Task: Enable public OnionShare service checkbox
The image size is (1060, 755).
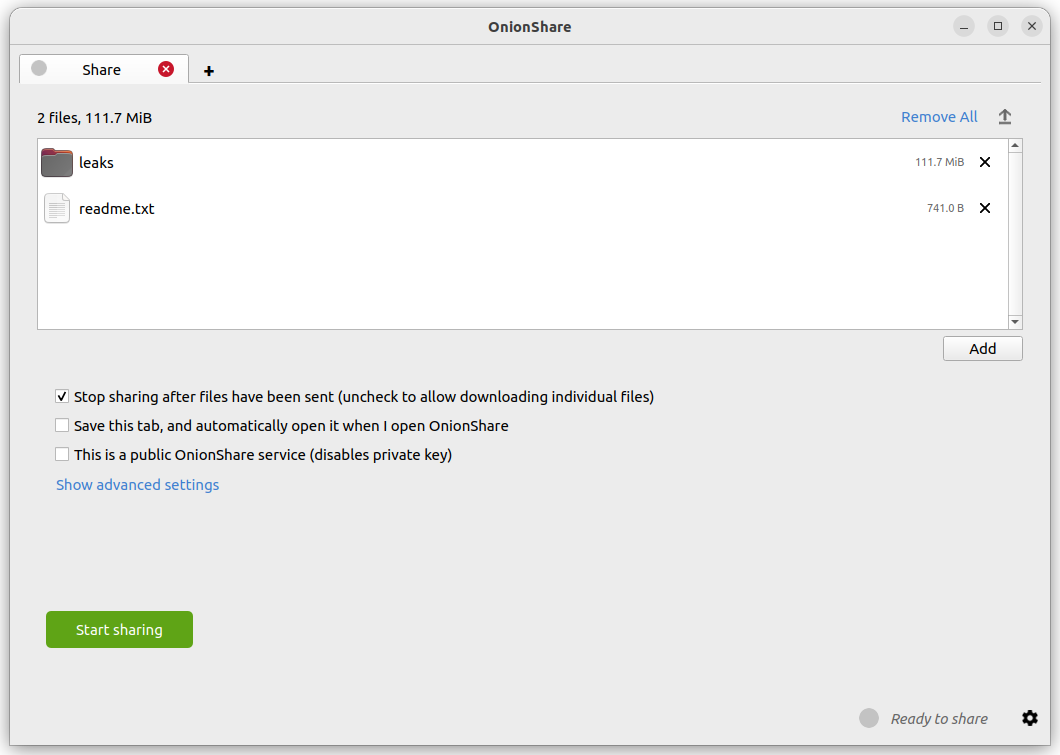Action: click(x=62, y=455)
